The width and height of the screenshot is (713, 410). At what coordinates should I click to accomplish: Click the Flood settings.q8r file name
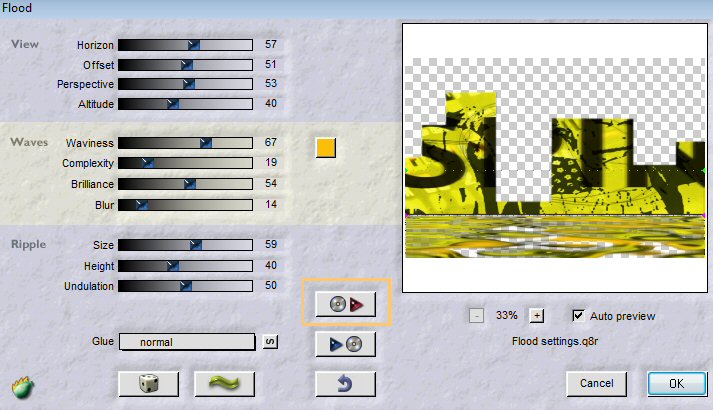point(555,341)
